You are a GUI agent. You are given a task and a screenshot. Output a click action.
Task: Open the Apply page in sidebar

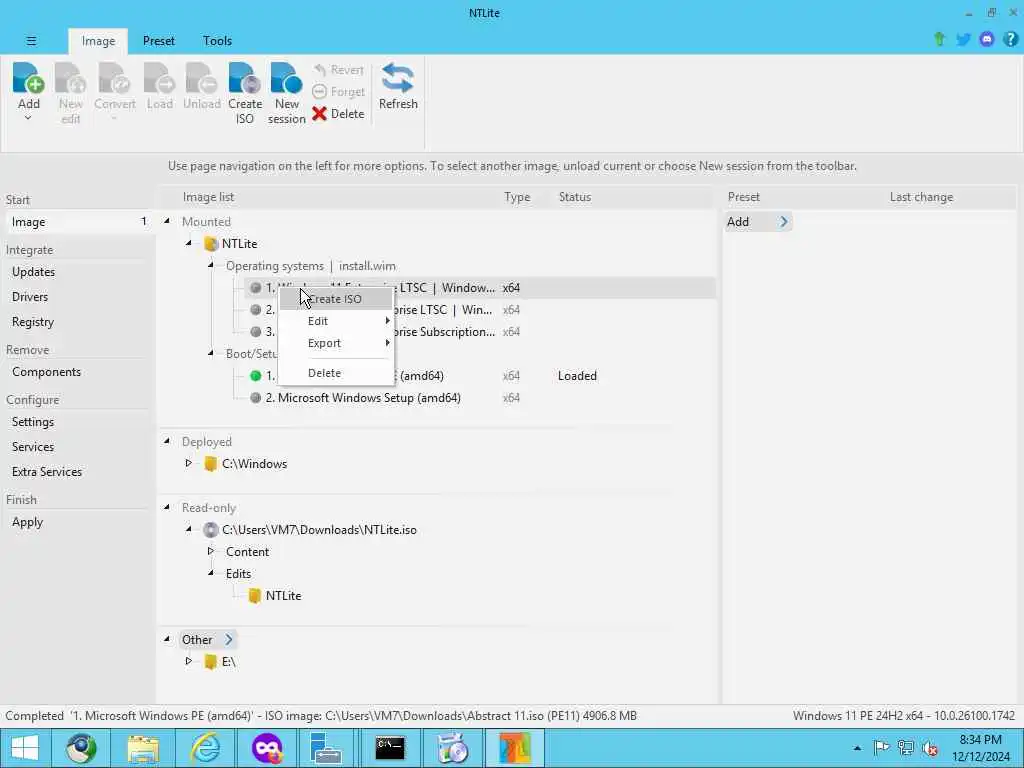click(x=27, y=522)
